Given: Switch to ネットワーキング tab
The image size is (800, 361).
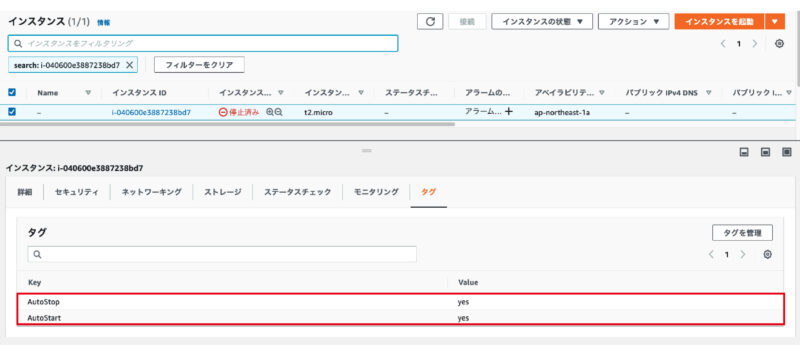Looking at the screenshot, I should (x=152, y=192).
